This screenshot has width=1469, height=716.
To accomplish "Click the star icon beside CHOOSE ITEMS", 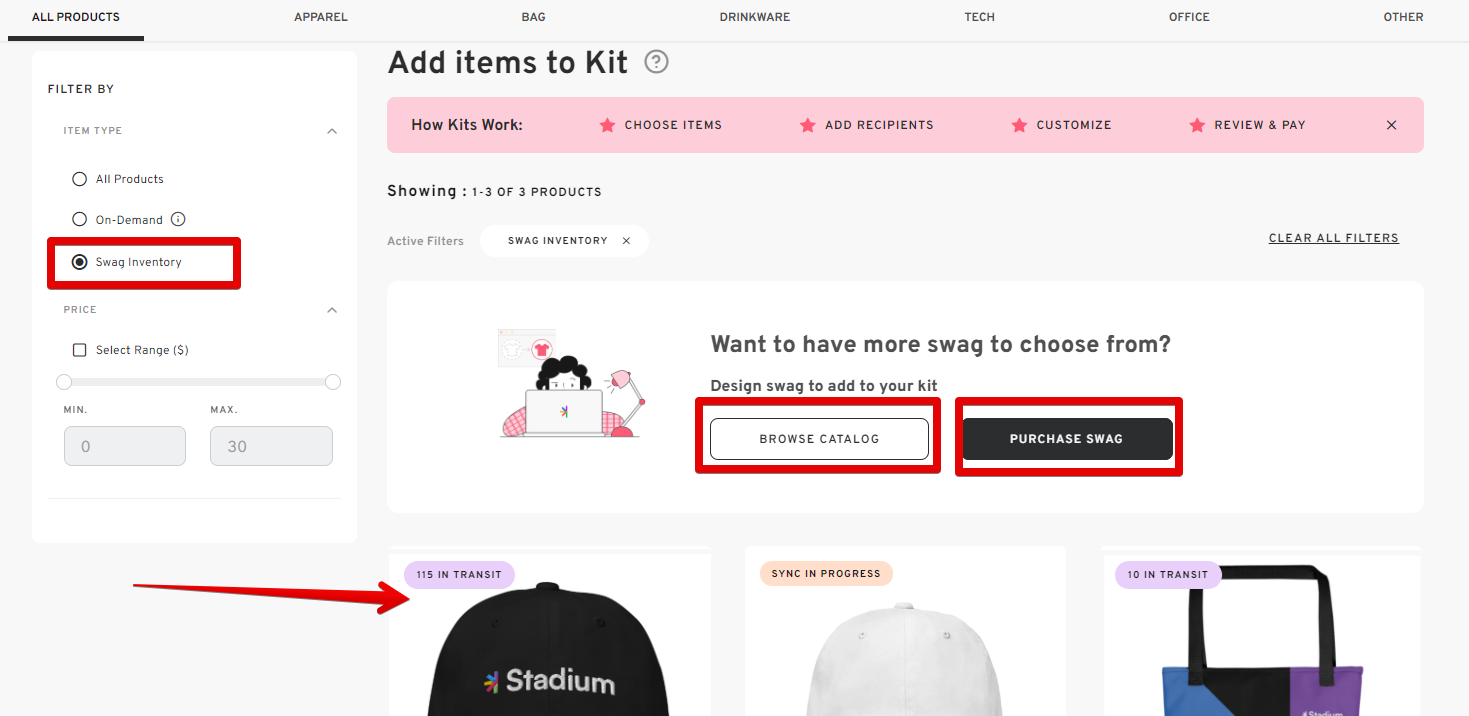I will point(607,125).
